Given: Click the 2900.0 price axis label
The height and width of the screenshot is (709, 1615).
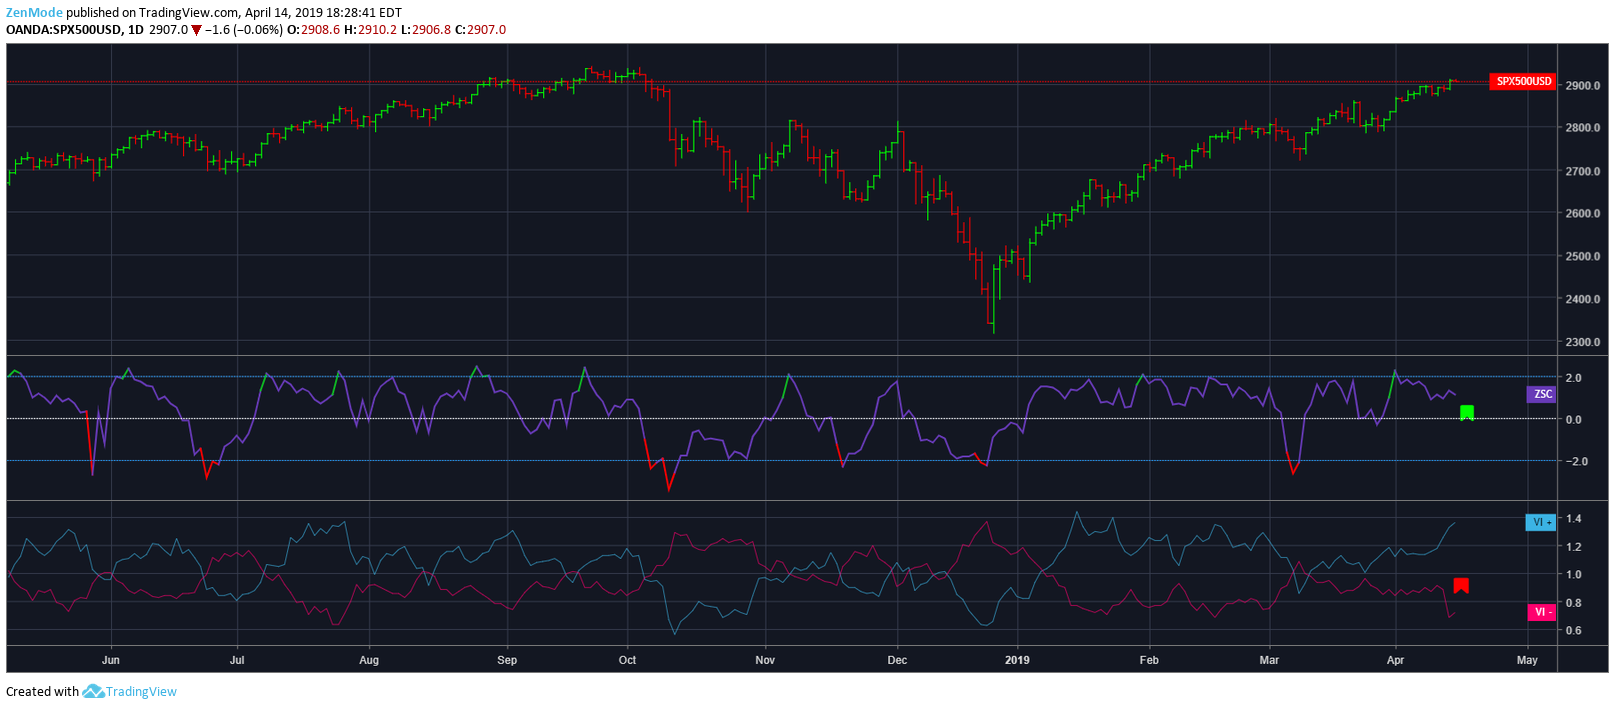Looking at the screenshot, I should 1583,86.
